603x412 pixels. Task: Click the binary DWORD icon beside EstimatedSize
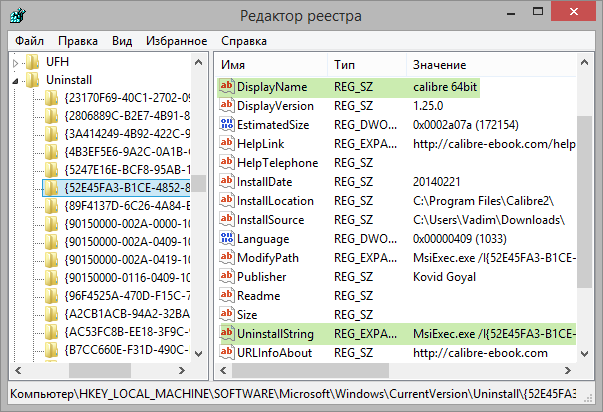(x=227, y=124)
